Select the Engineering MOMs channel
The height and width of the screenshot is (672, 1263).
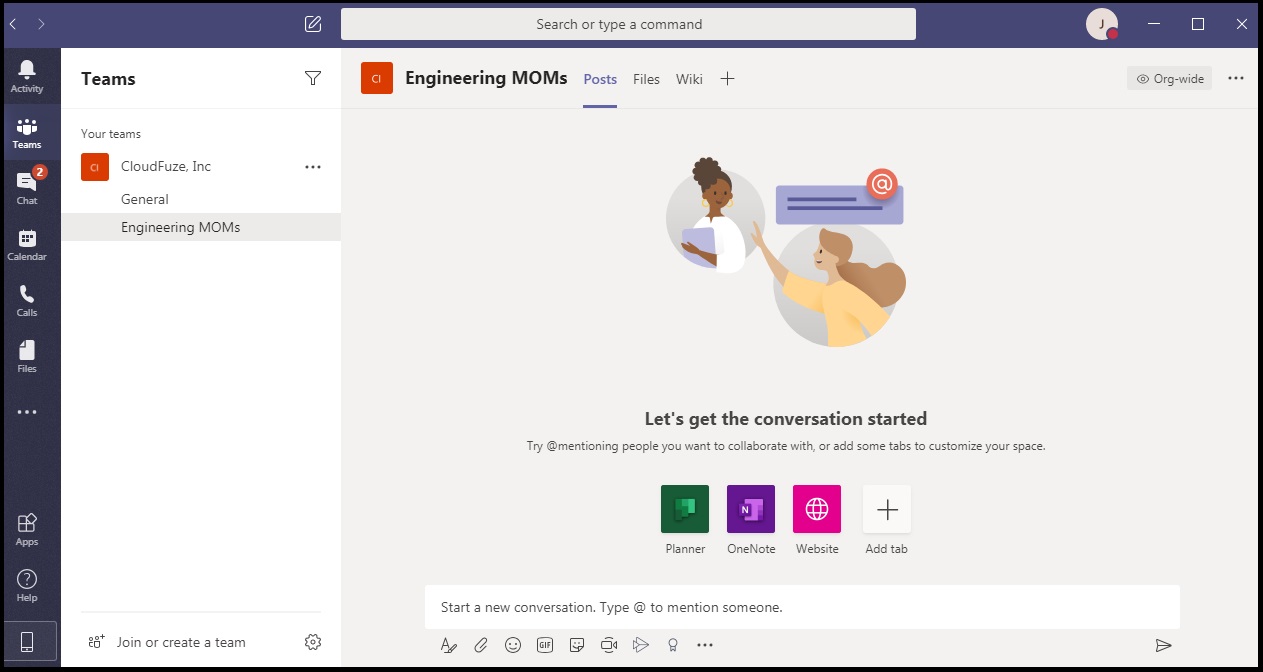[201, 227]
